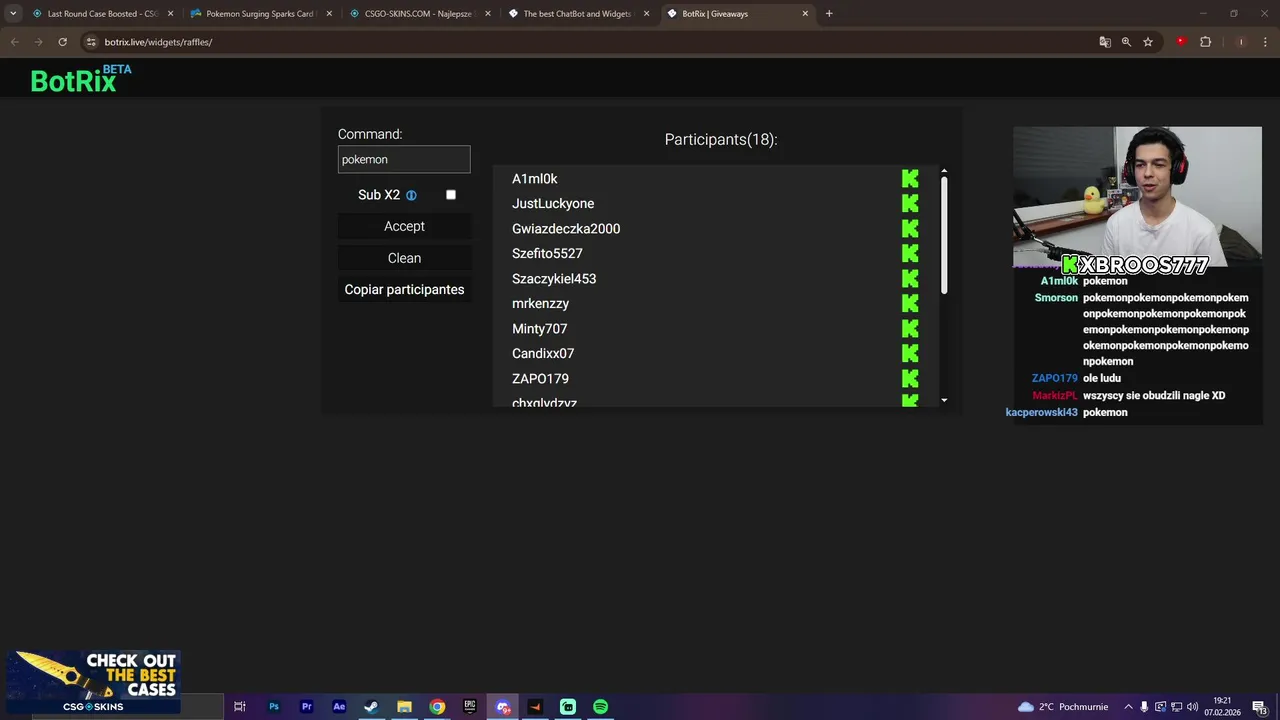
Task: Click the Kick icon next to Candixx07
Action: (910, 354)
